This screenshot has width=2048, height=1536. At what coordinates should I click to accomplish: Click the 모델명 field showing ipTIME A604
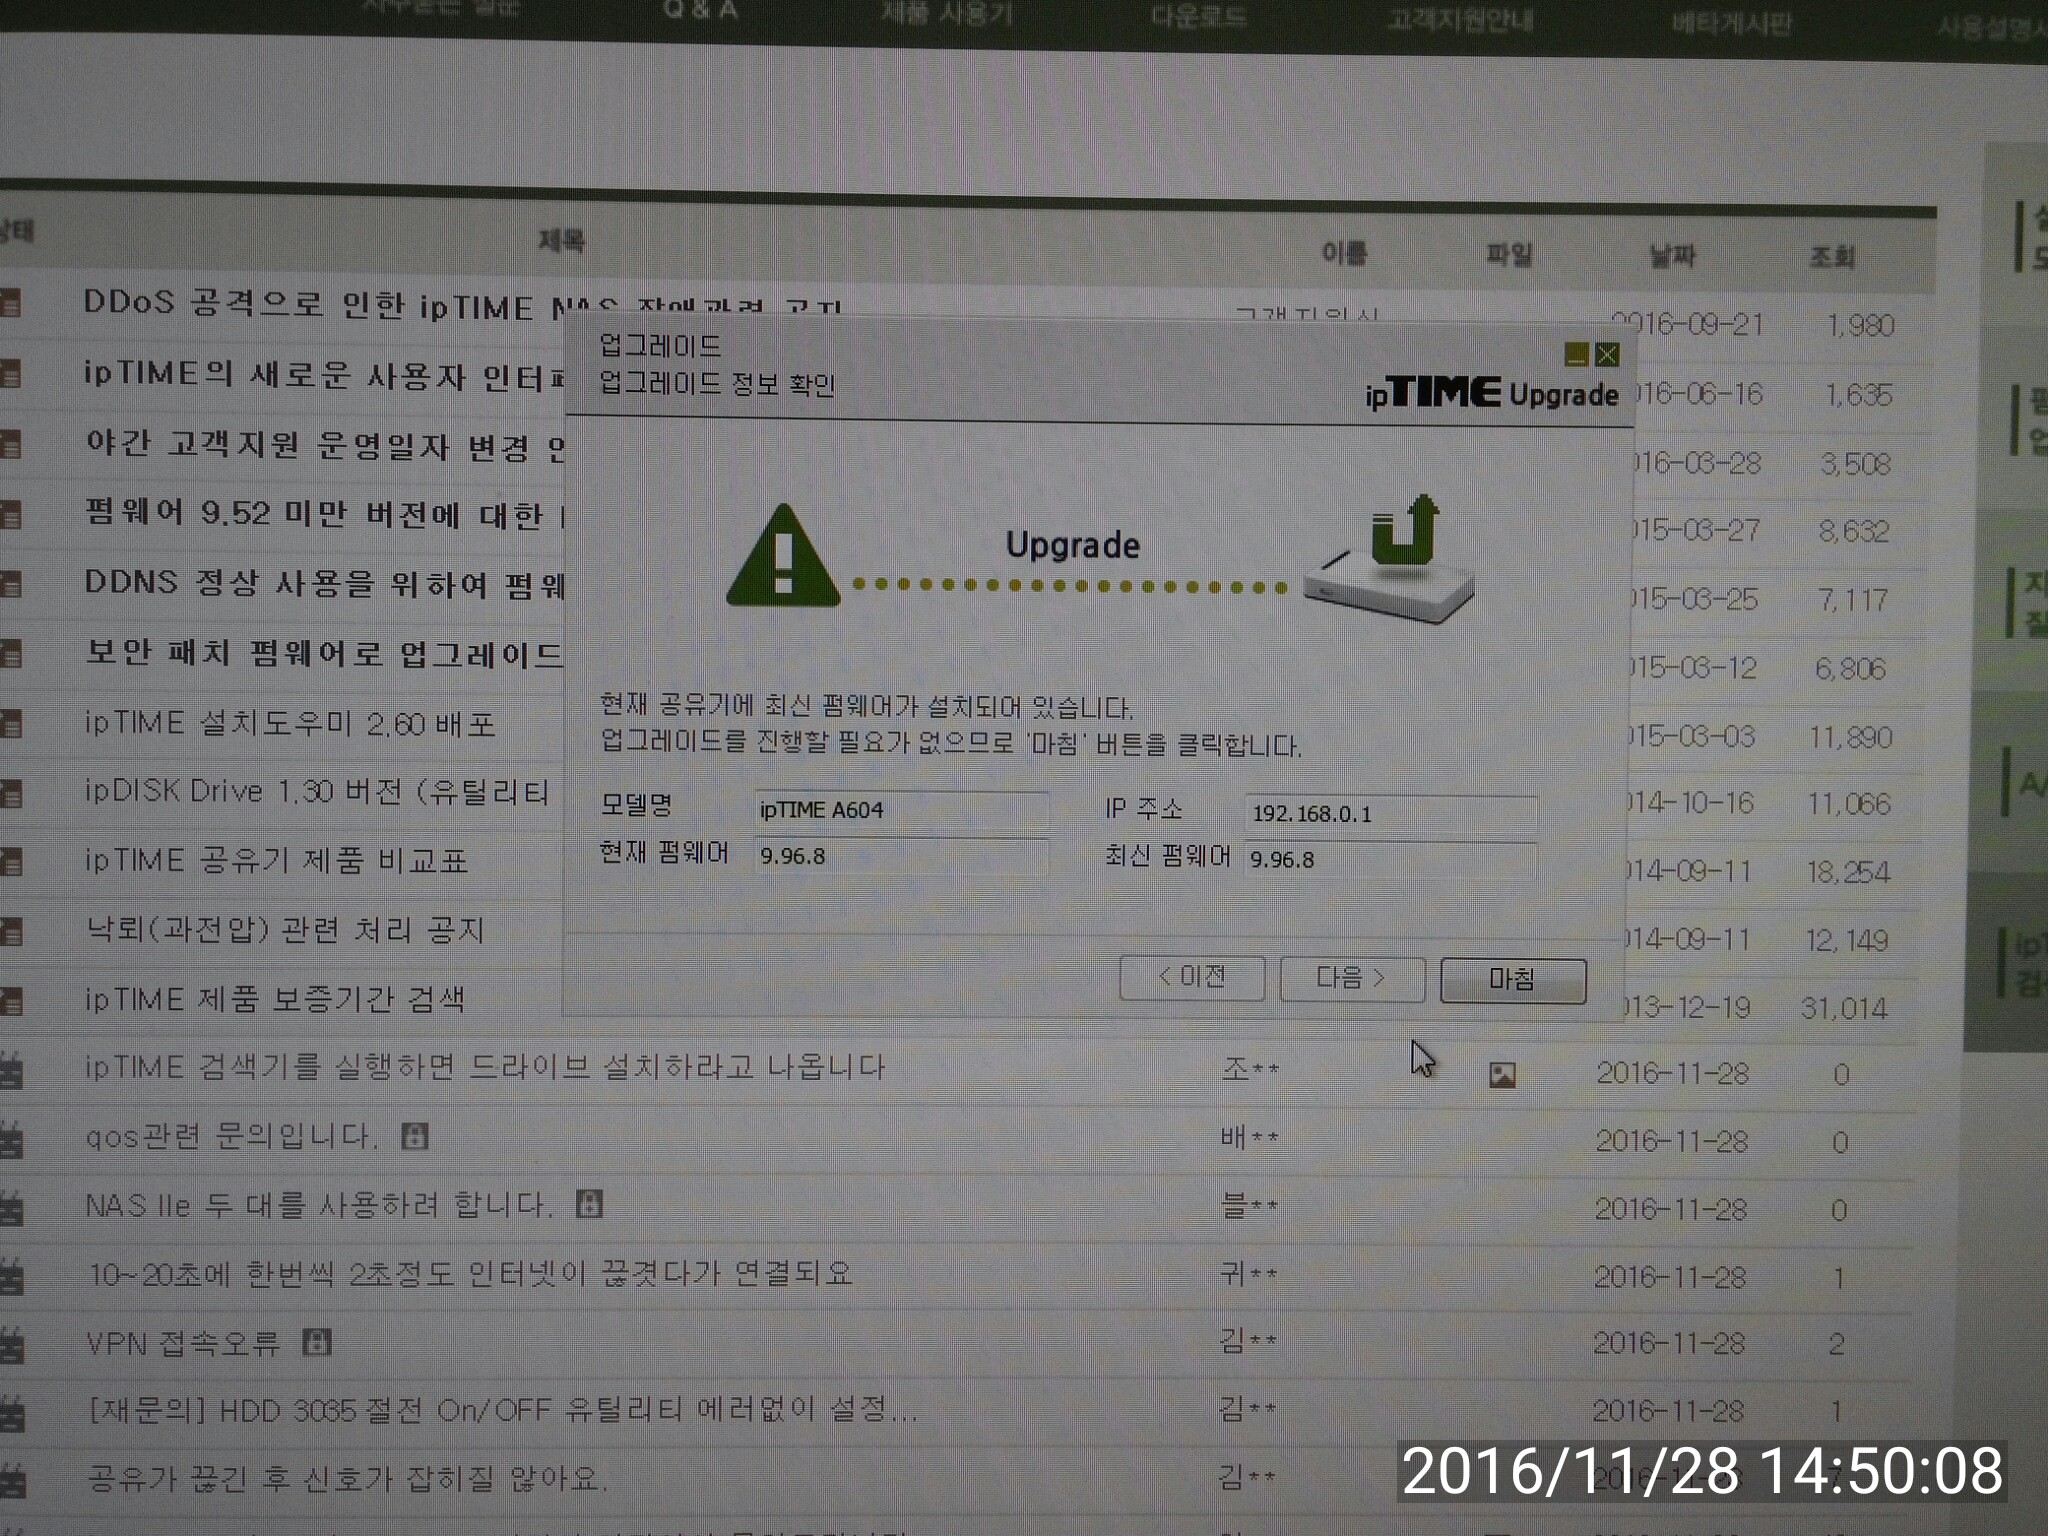(x=901, y=809)
